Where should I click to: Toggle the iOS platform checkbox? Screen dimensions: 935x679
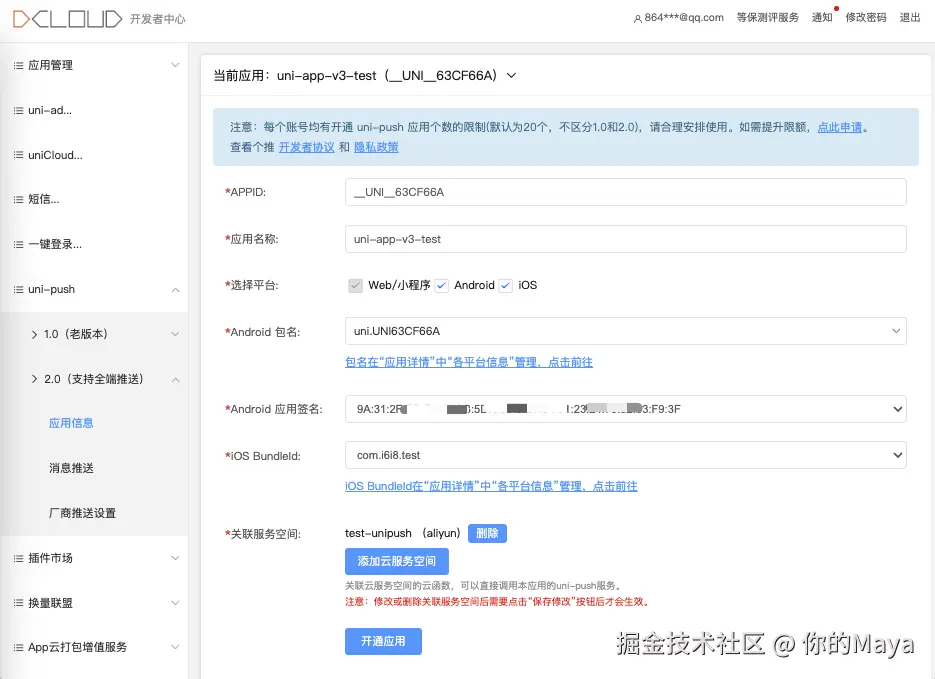(506, 286)
